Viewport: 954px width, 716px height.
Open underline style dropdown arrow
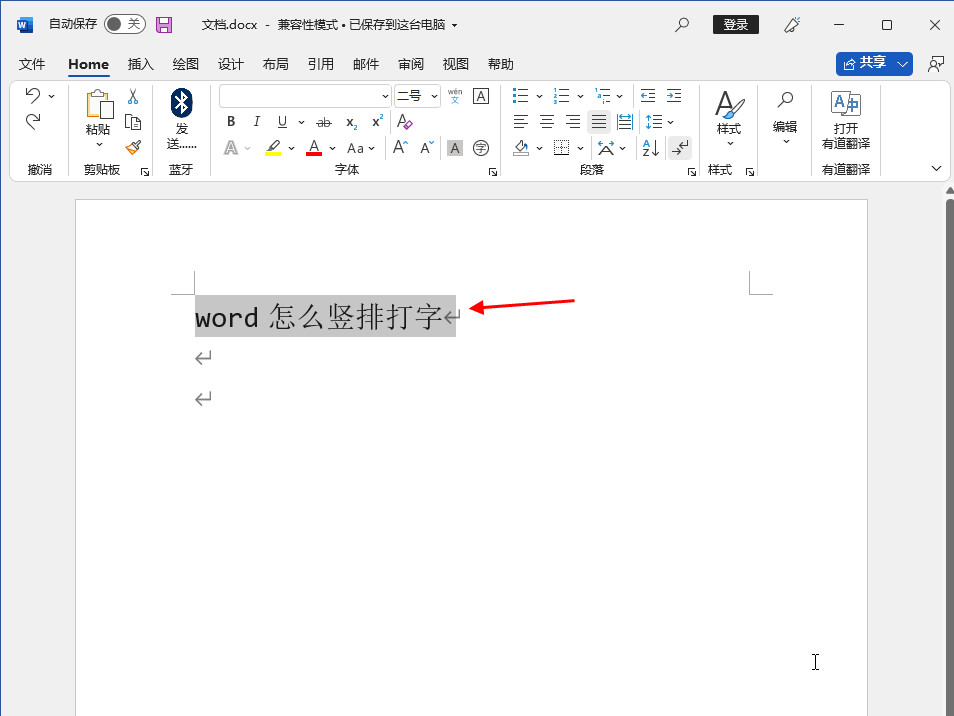(x=301, y=122)
